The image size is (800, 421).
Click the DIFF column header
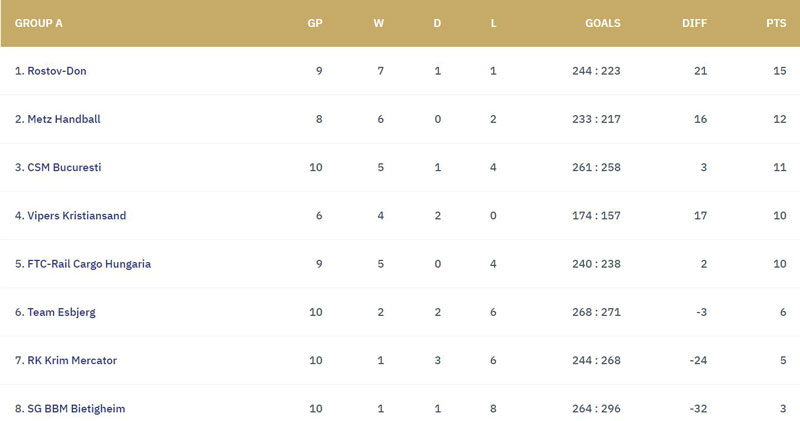click(694, 23)
